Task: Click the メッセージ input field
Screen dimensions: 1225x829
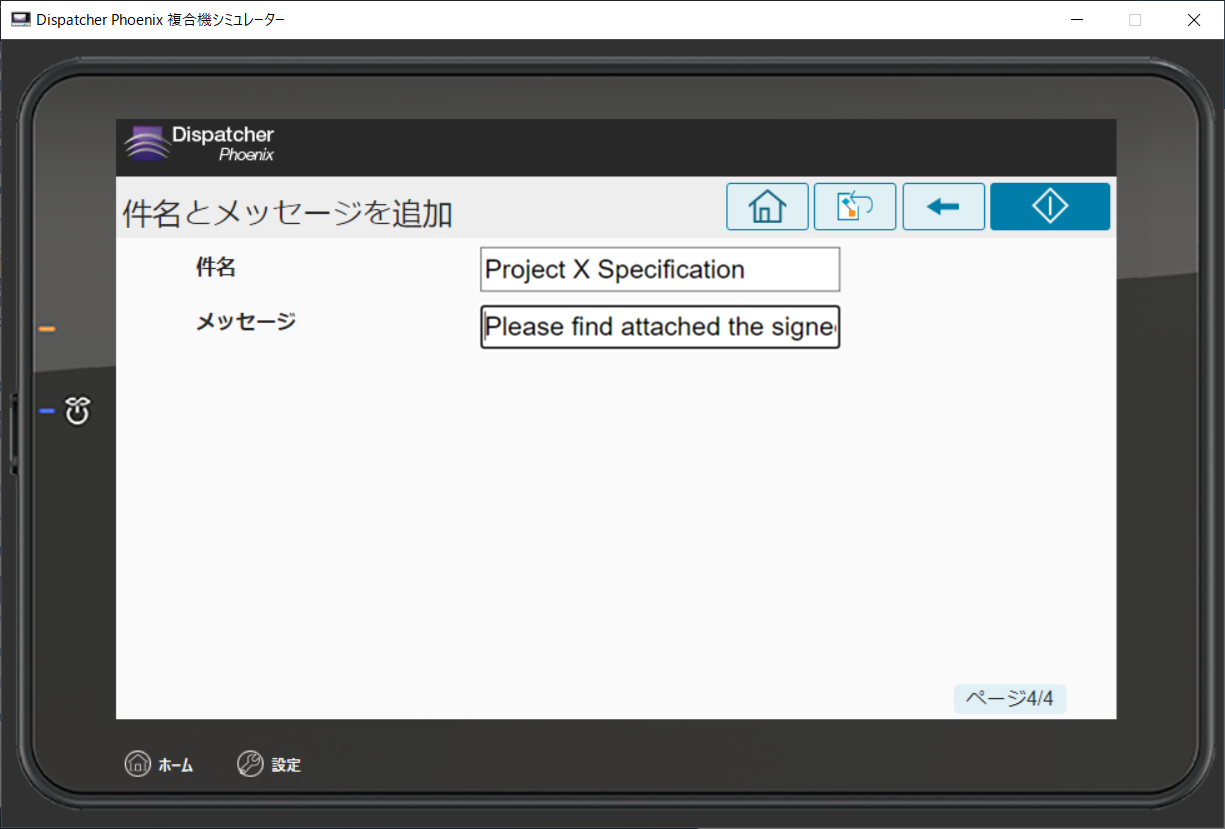Action: tap(660, 327)
